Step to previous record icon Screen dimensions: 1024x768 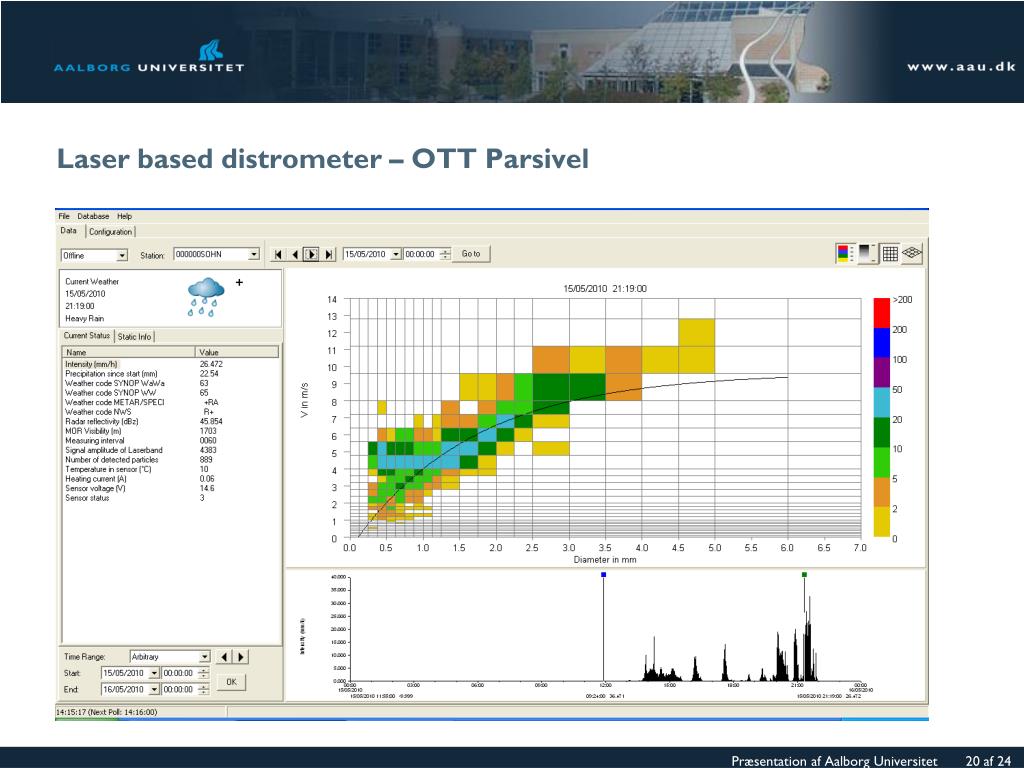point(295,255)
